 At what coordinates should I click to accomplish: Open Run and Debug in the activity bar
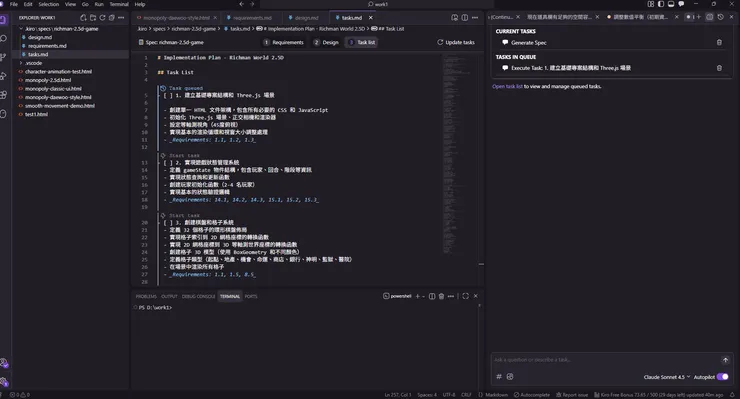[3, 76]
